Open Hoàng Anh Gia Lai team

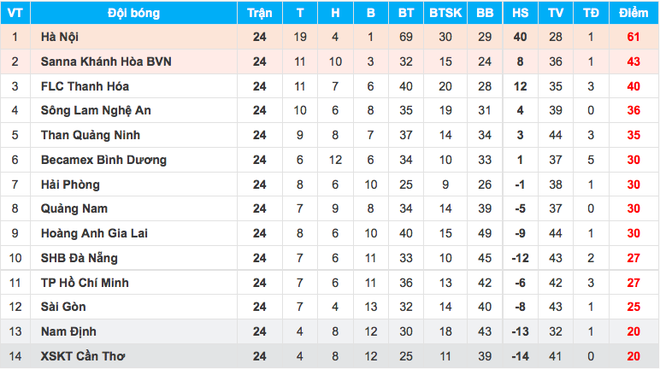tap(94, 234)
